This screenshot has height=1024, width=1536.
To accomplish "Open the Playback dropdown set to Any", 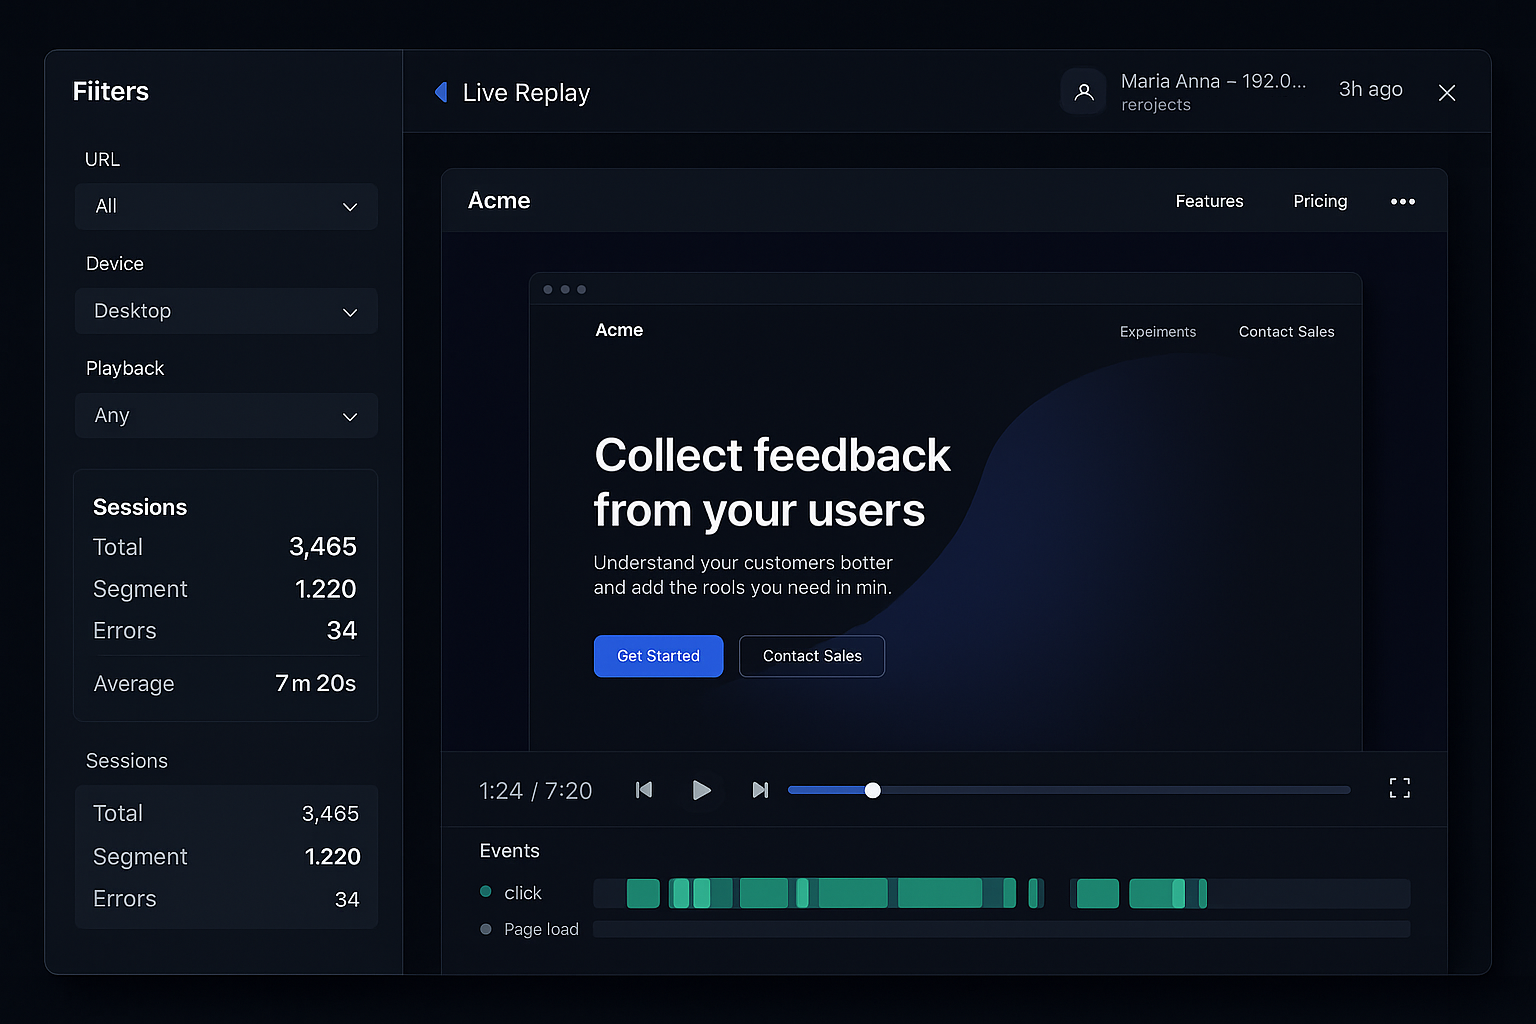I will 226,416.
